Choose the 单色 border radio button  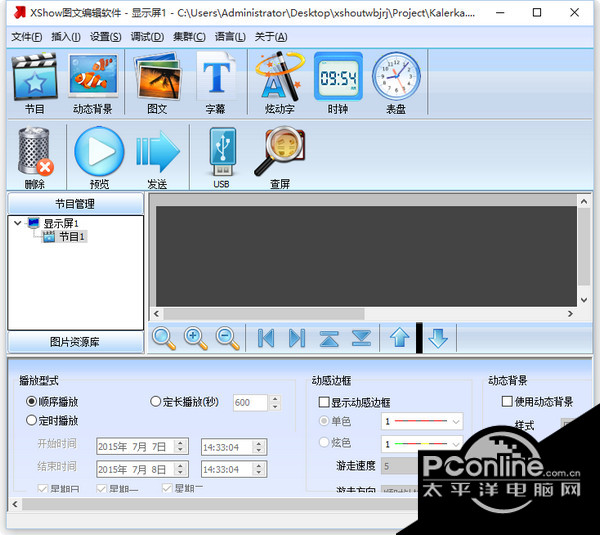click(x=324, y=421)
